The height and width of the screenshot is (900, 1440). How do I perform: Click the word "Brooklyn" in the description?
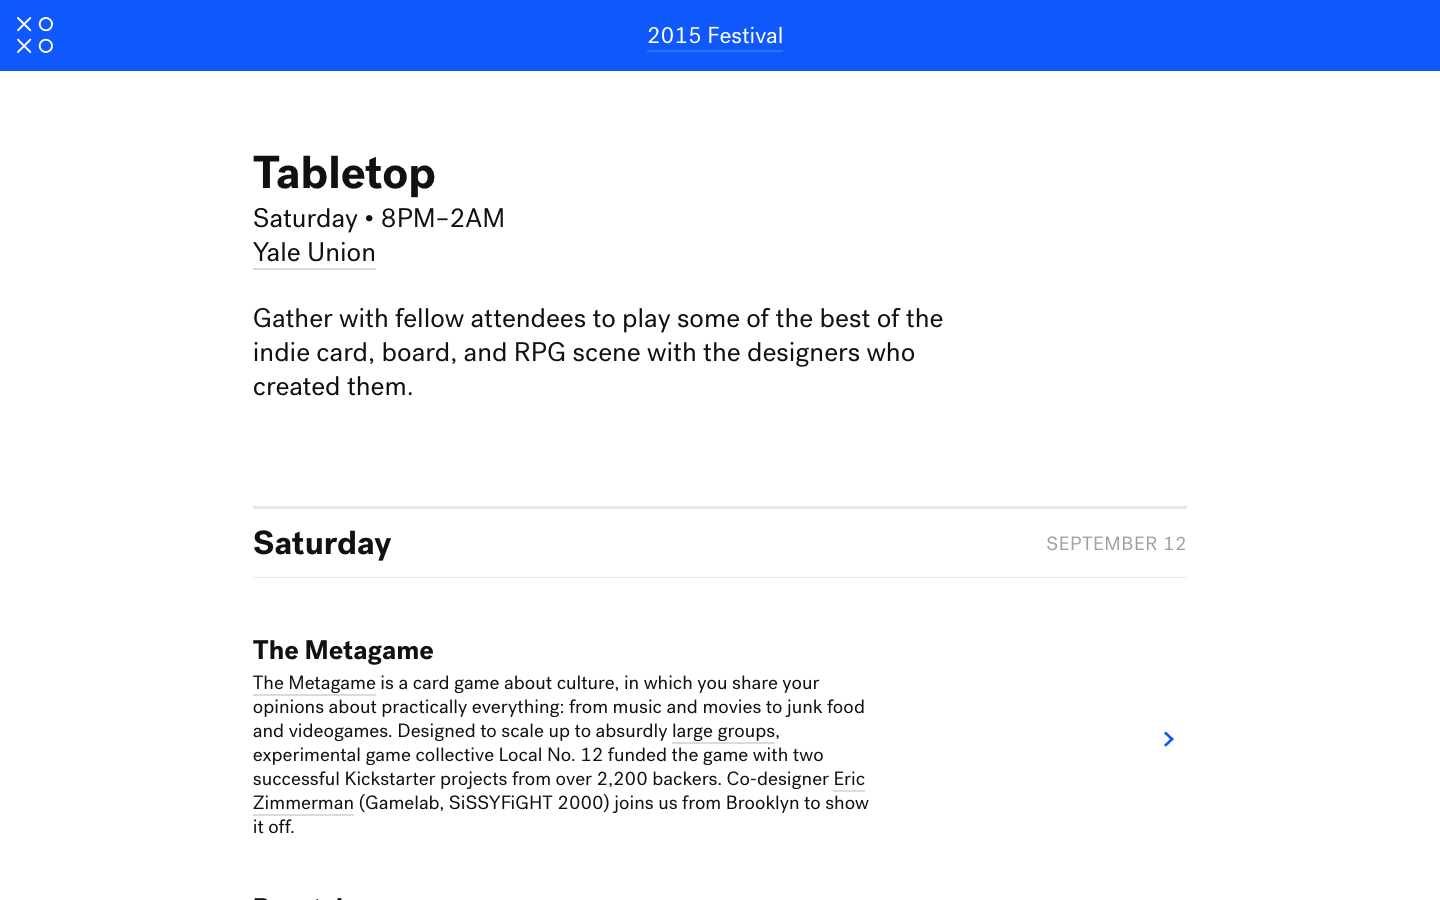coord(762,803)
